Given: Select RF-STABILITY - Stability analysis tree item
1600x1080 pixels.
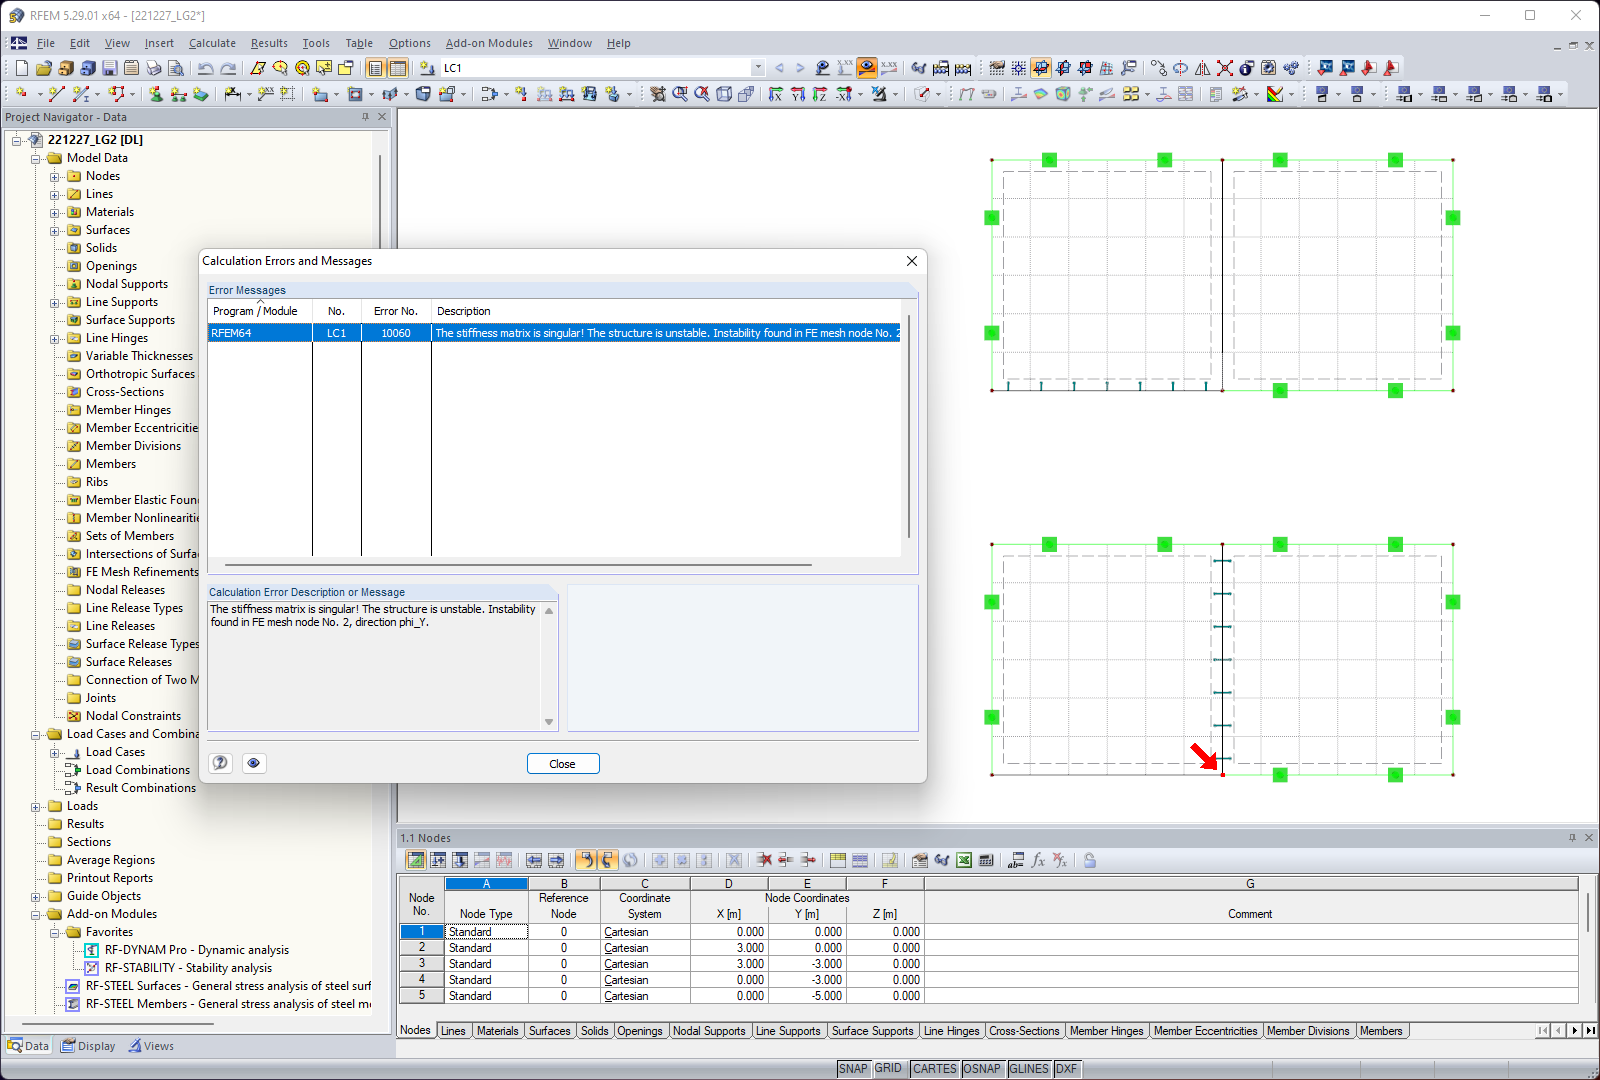Looking at the screenshot, I should click(188, 968).
